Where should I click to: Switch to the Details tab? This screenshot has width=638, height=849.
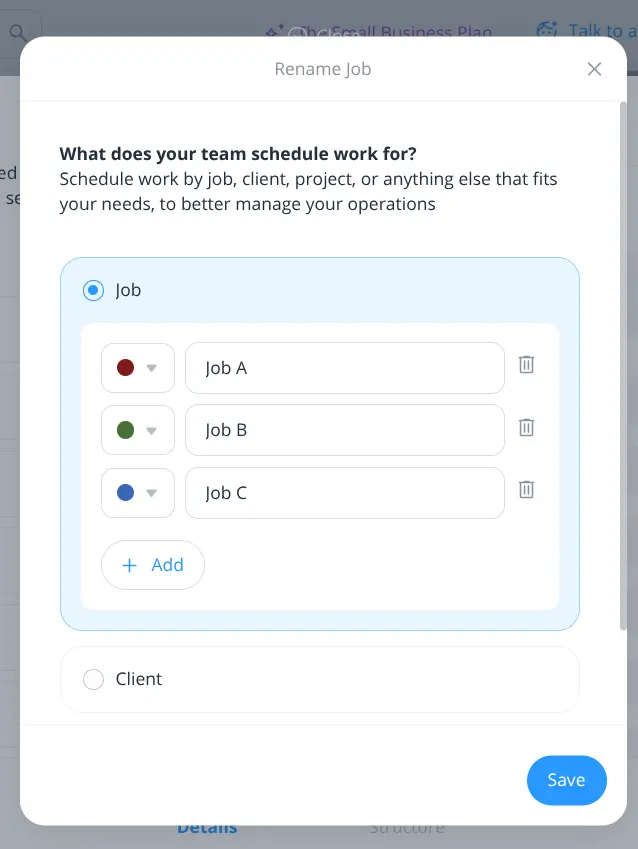(206, 827)
